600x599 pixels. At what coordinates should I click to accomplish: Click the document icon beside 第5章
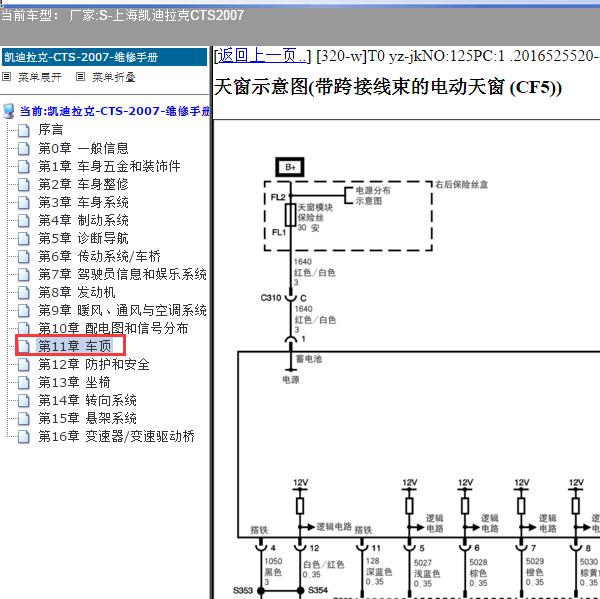[24, 239]
